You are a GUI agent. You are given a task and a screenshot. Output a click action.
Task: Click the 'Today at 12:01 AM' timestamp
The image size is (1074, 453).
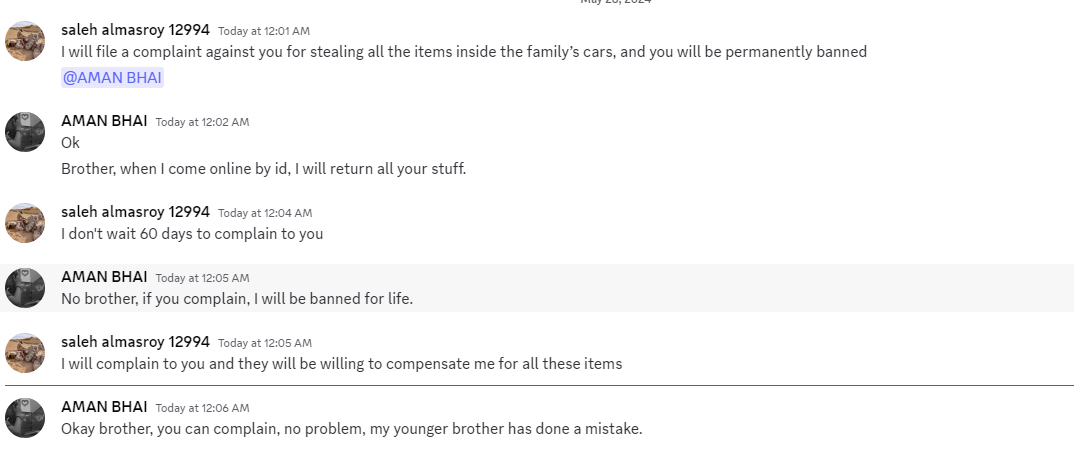pyautogui.click(x=264, y=31)
